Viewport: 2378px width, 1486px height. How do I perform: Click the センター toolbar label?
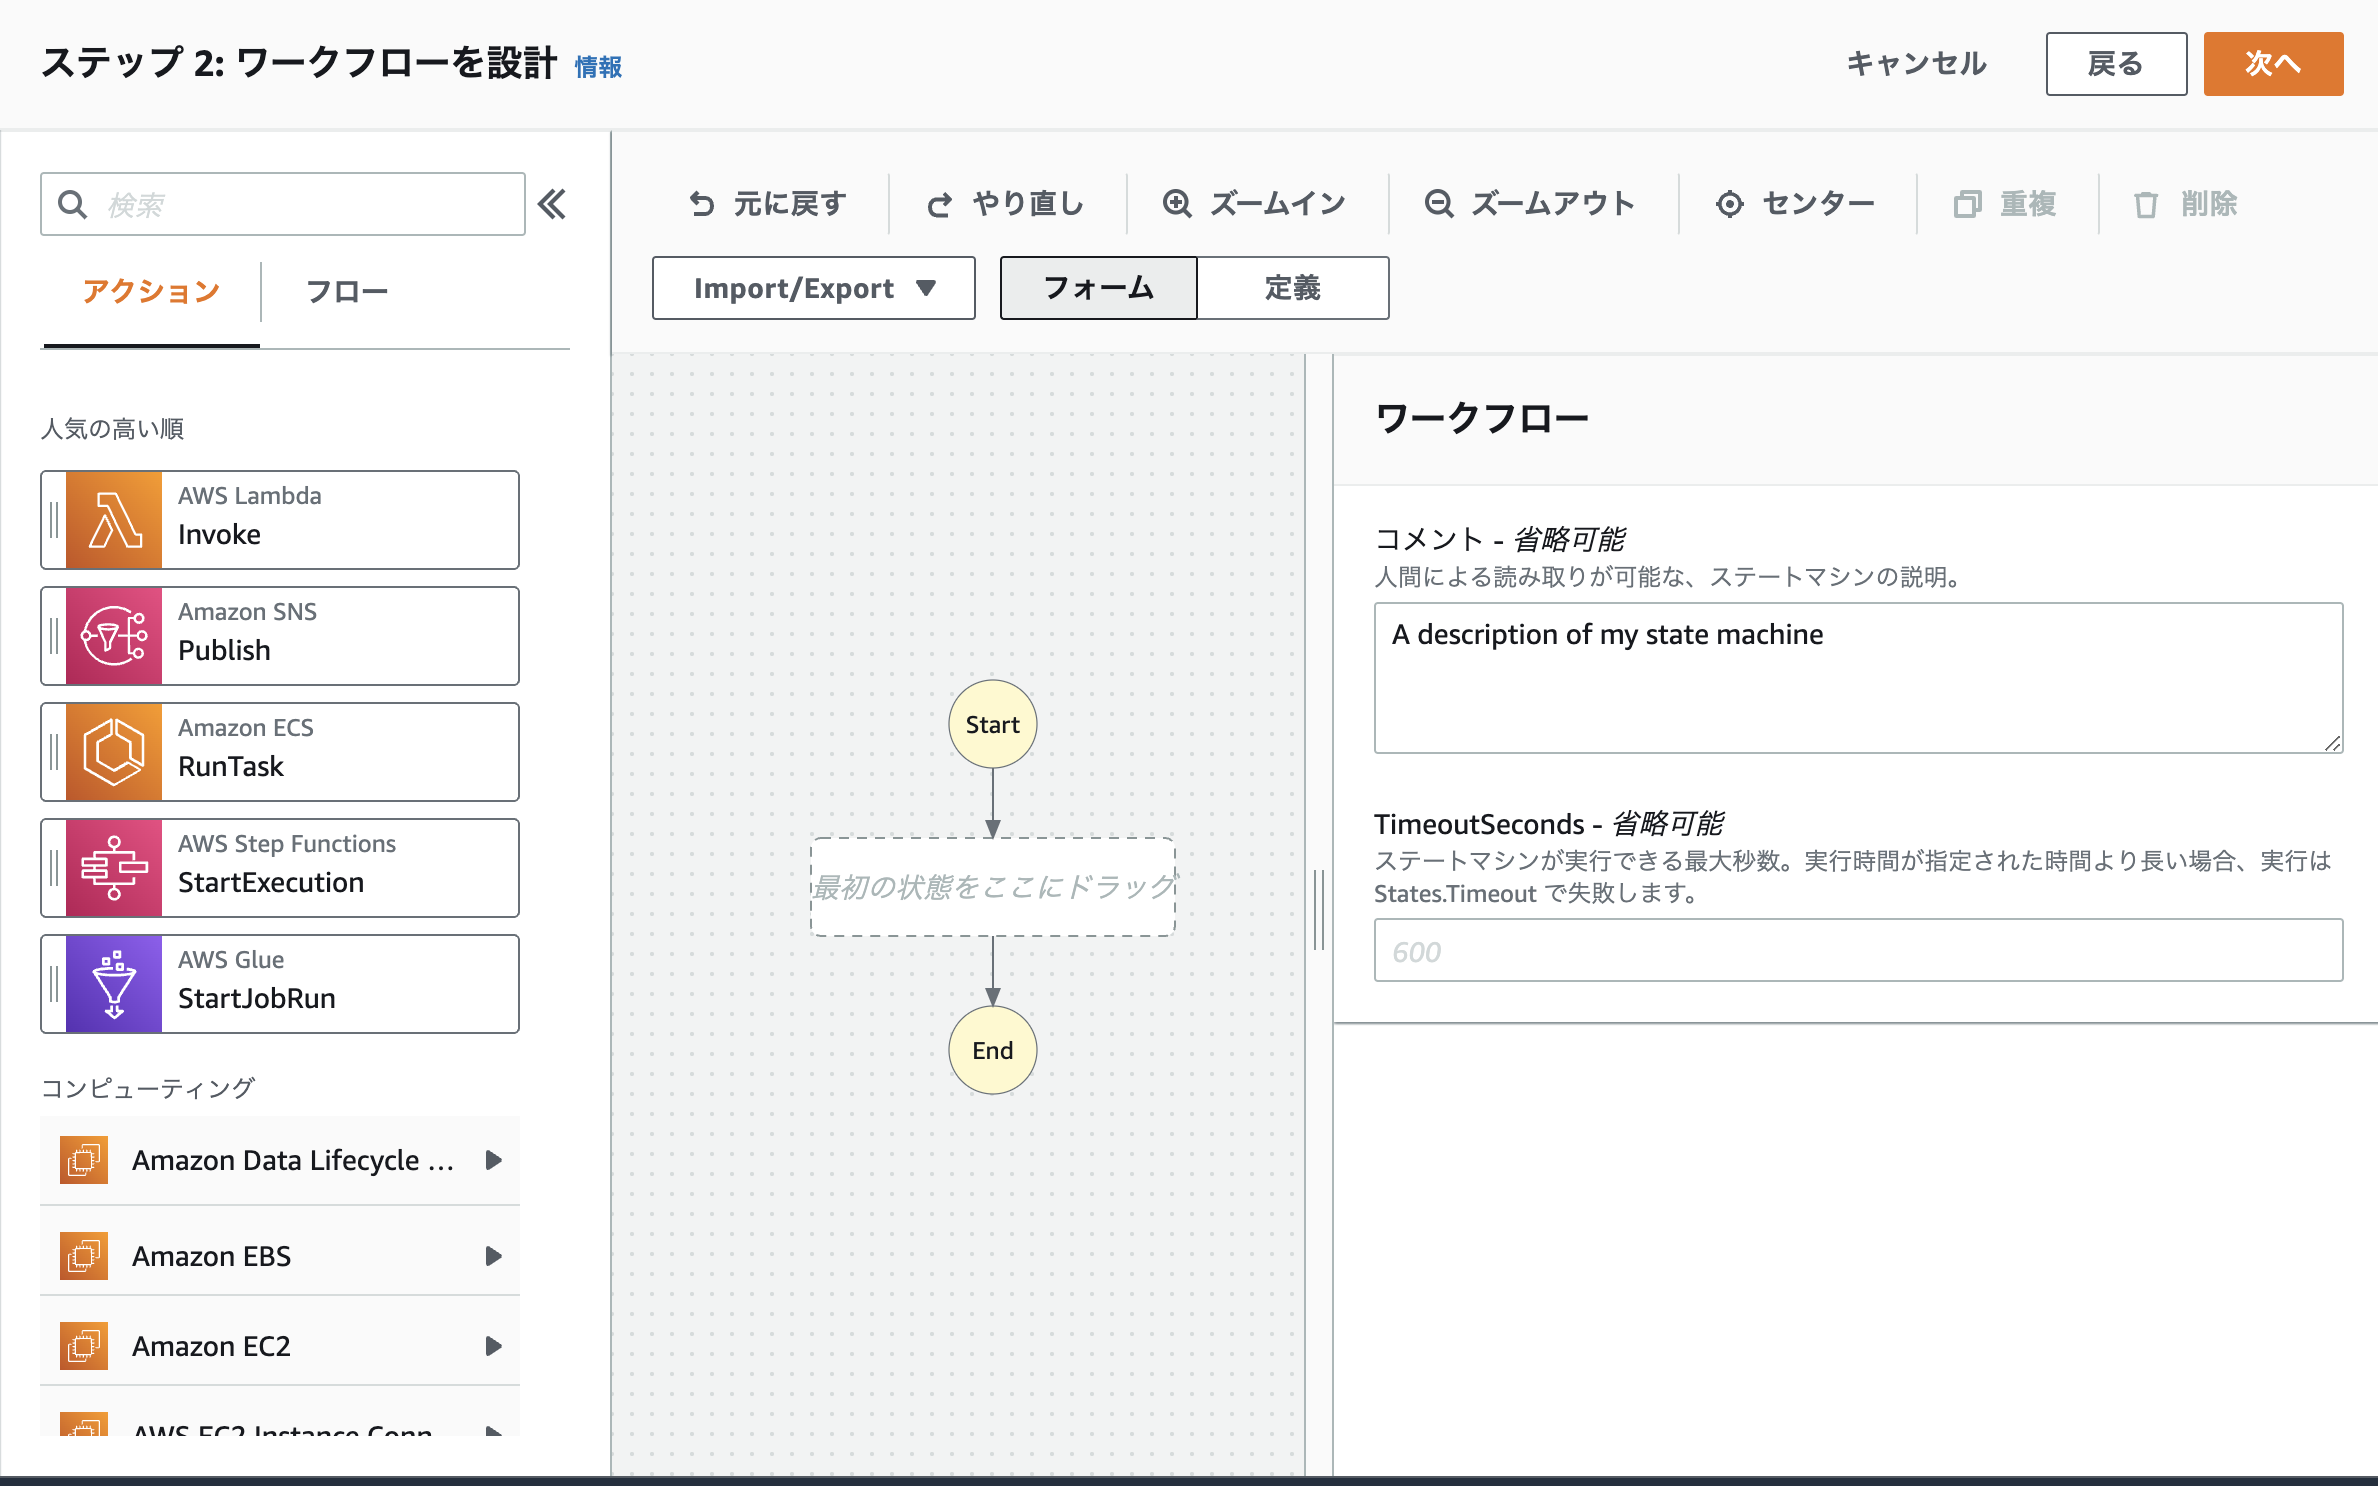1818,204
